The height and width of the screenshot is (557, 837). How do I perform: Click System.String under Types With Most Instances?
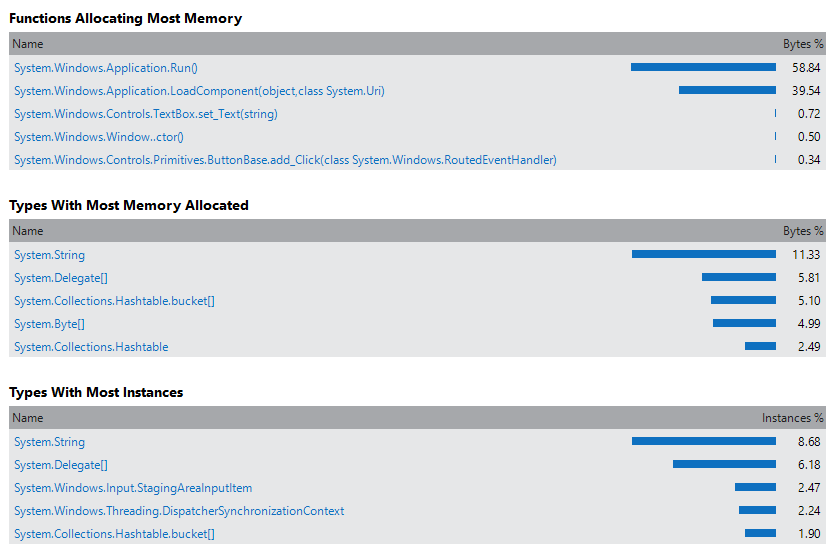click(x=49, y=442)
